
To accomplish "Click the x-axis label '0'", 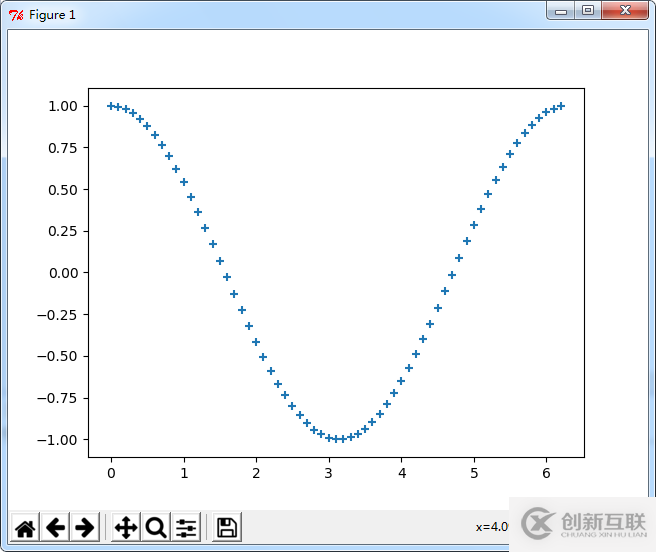I will coord(111,473).
